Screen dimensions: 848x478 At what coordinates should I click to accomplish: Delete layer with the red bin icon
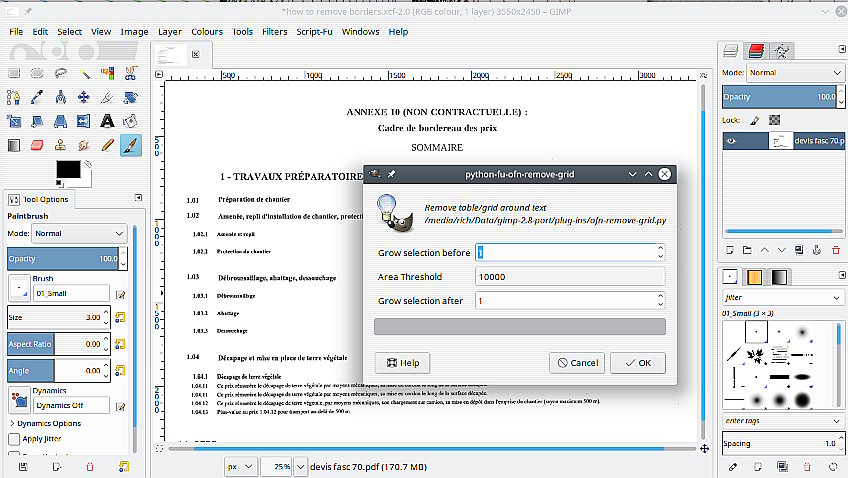[836, 250]
